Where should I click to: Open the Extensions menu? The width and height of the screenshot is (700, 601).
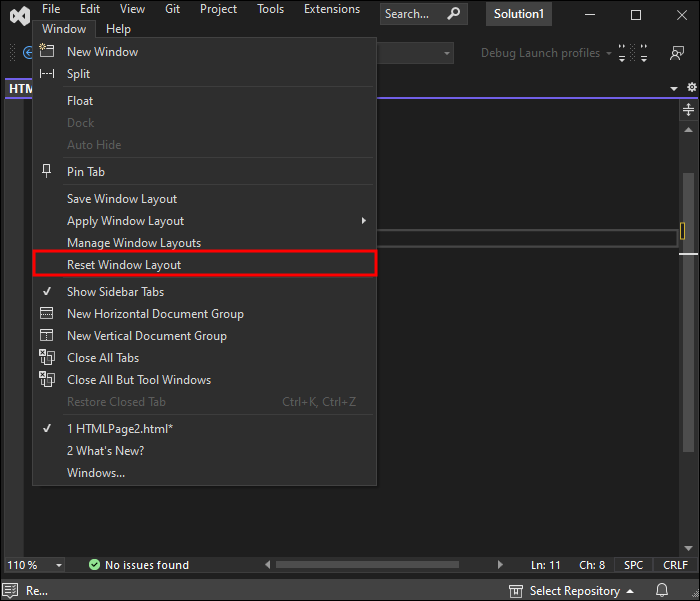pyautogui.click(x=331, y=9)
